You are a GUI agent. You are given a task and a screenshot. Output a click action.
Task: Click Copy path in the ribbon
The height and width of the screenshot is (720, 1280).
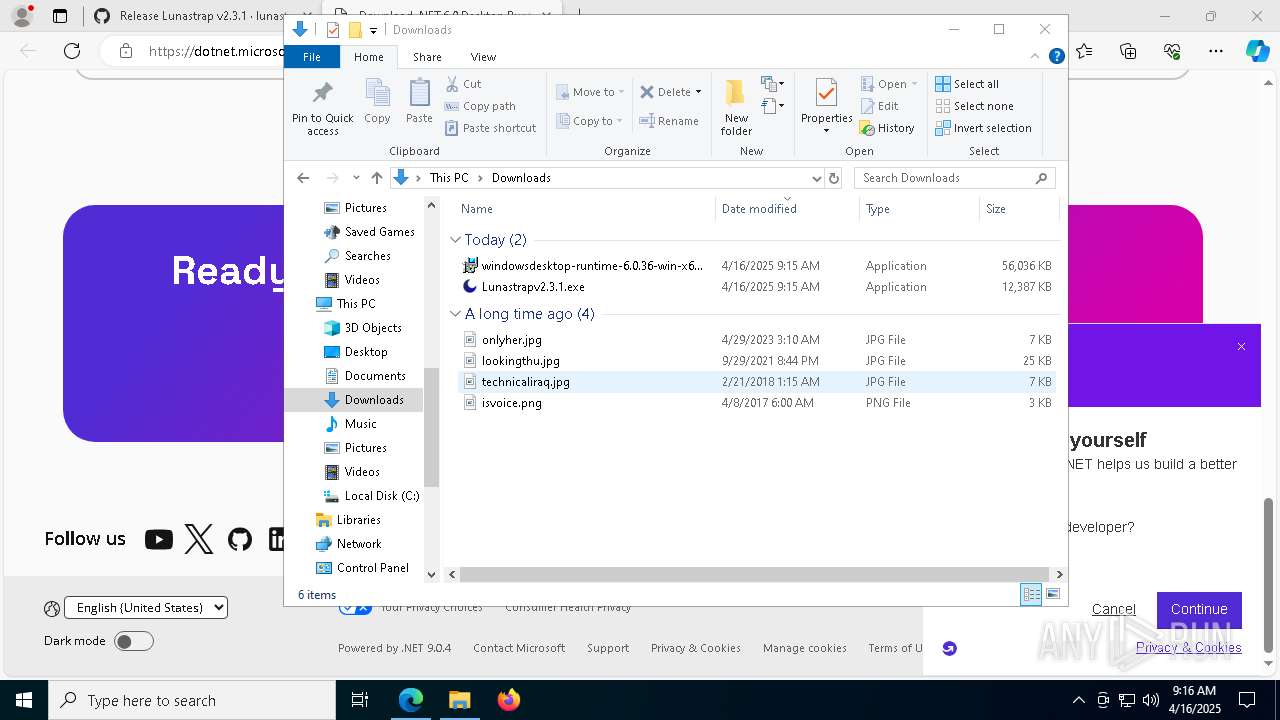click(x=480, y=106)
